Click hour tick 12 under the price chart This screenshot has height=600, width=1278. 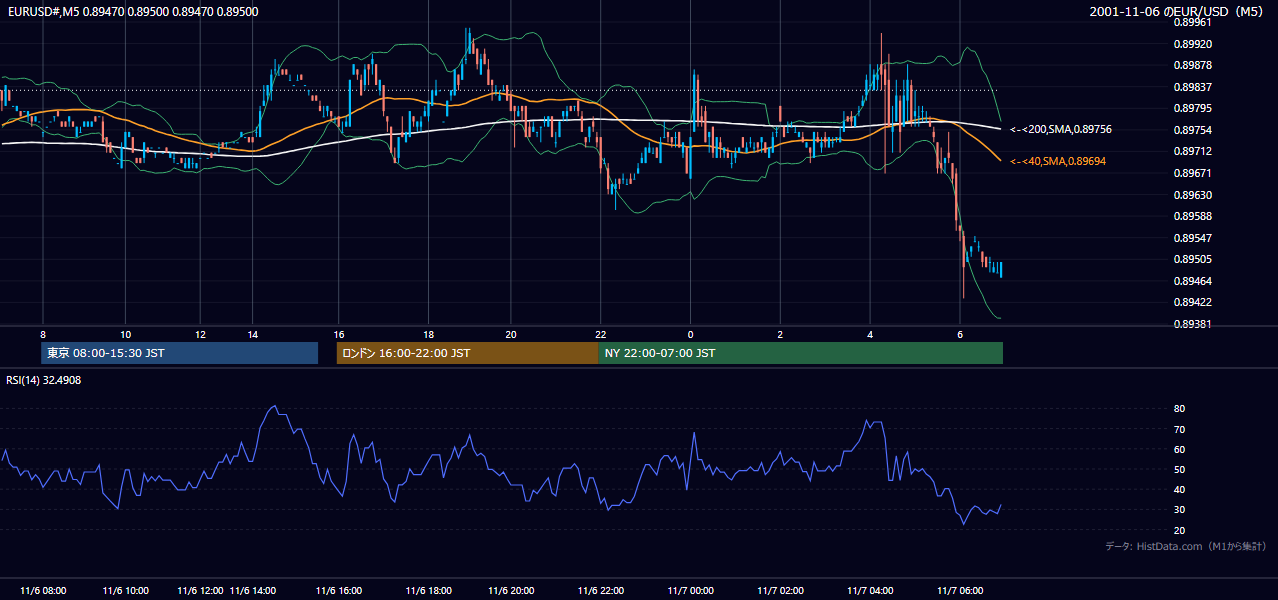(x=200, y=334)
